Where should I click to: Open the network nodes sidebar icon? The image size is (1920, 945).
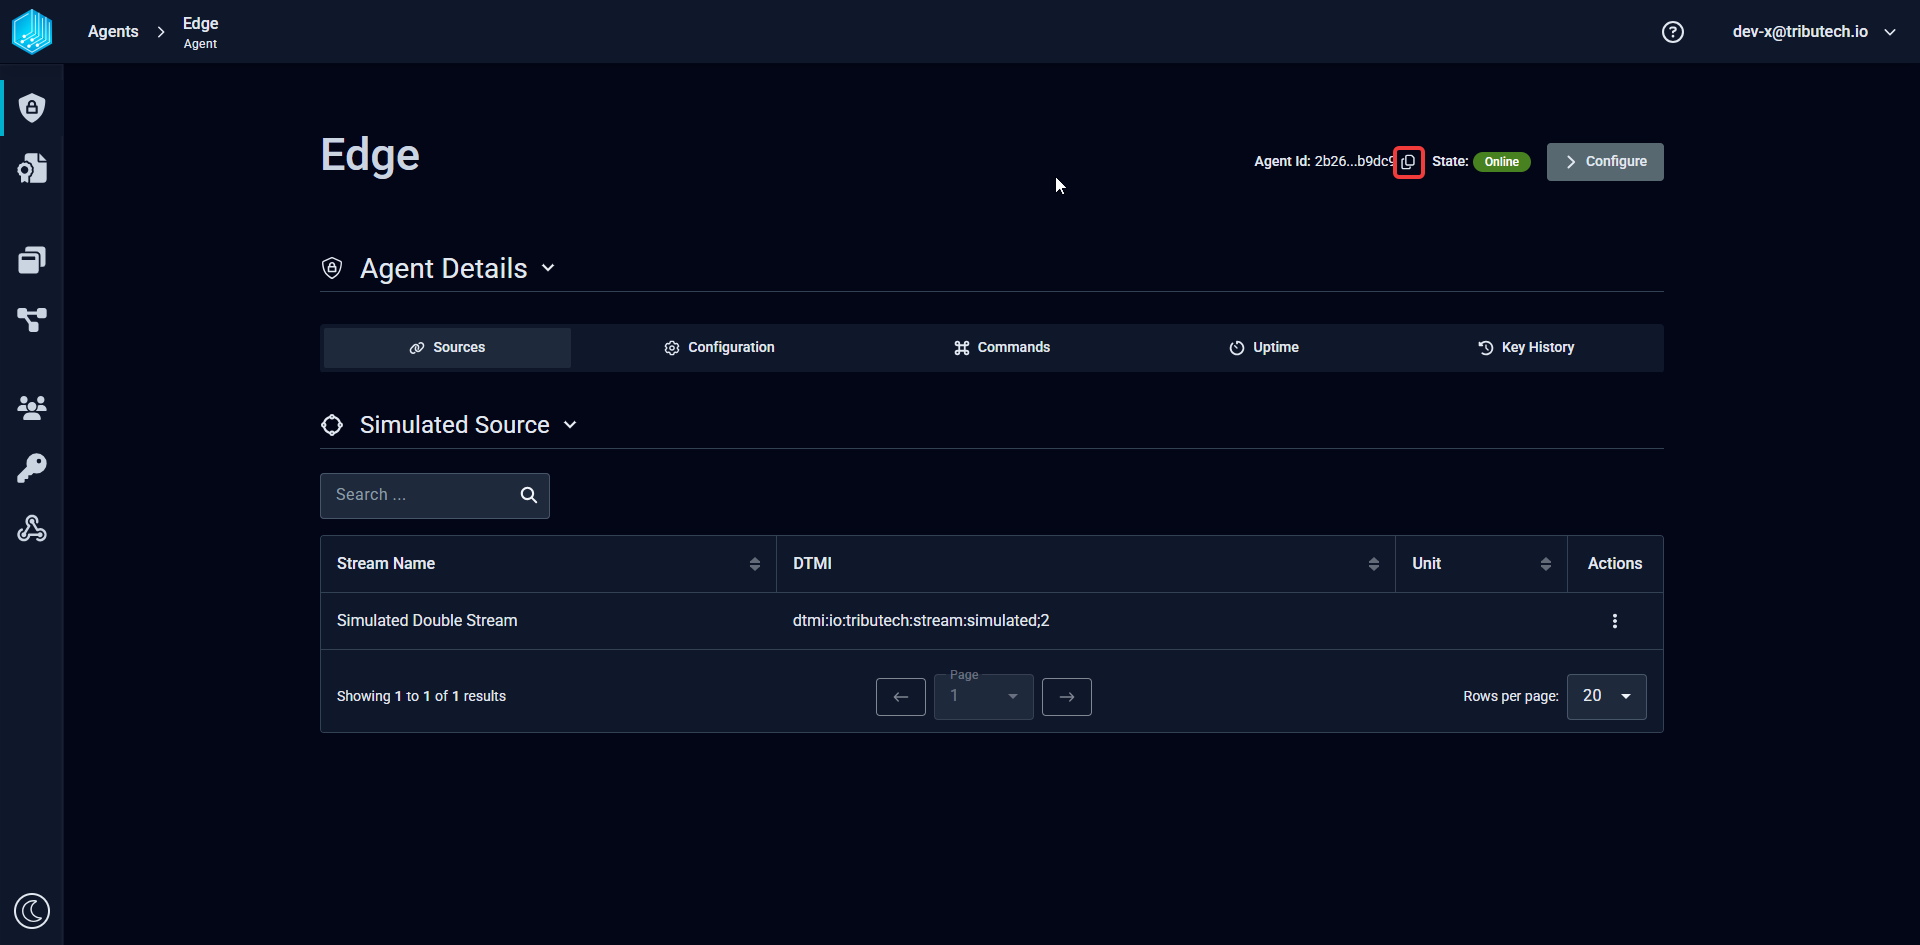click(x=32, y=320)
